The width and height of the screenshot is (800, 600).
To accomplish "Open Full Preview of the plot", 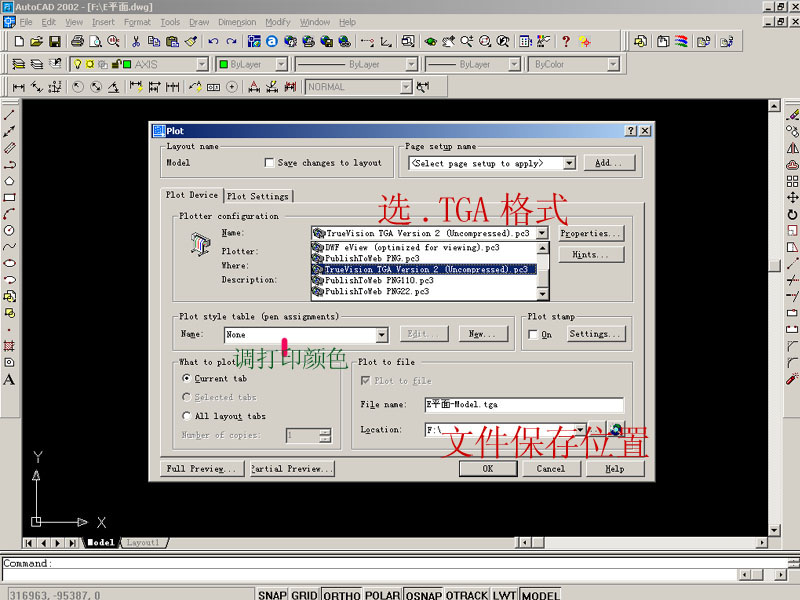I will coord(202,468).
